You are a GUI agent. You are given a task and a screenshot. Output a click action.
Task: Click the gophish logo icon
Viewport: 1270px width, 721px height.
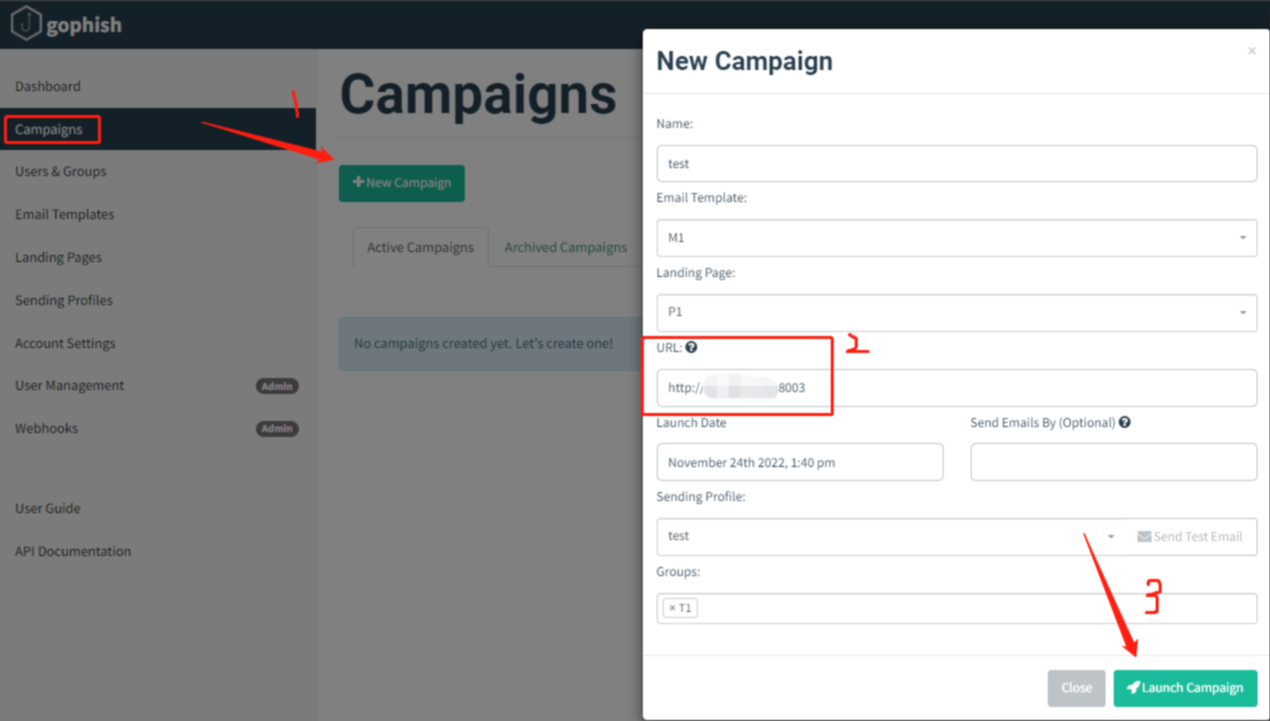coord(25,24)
